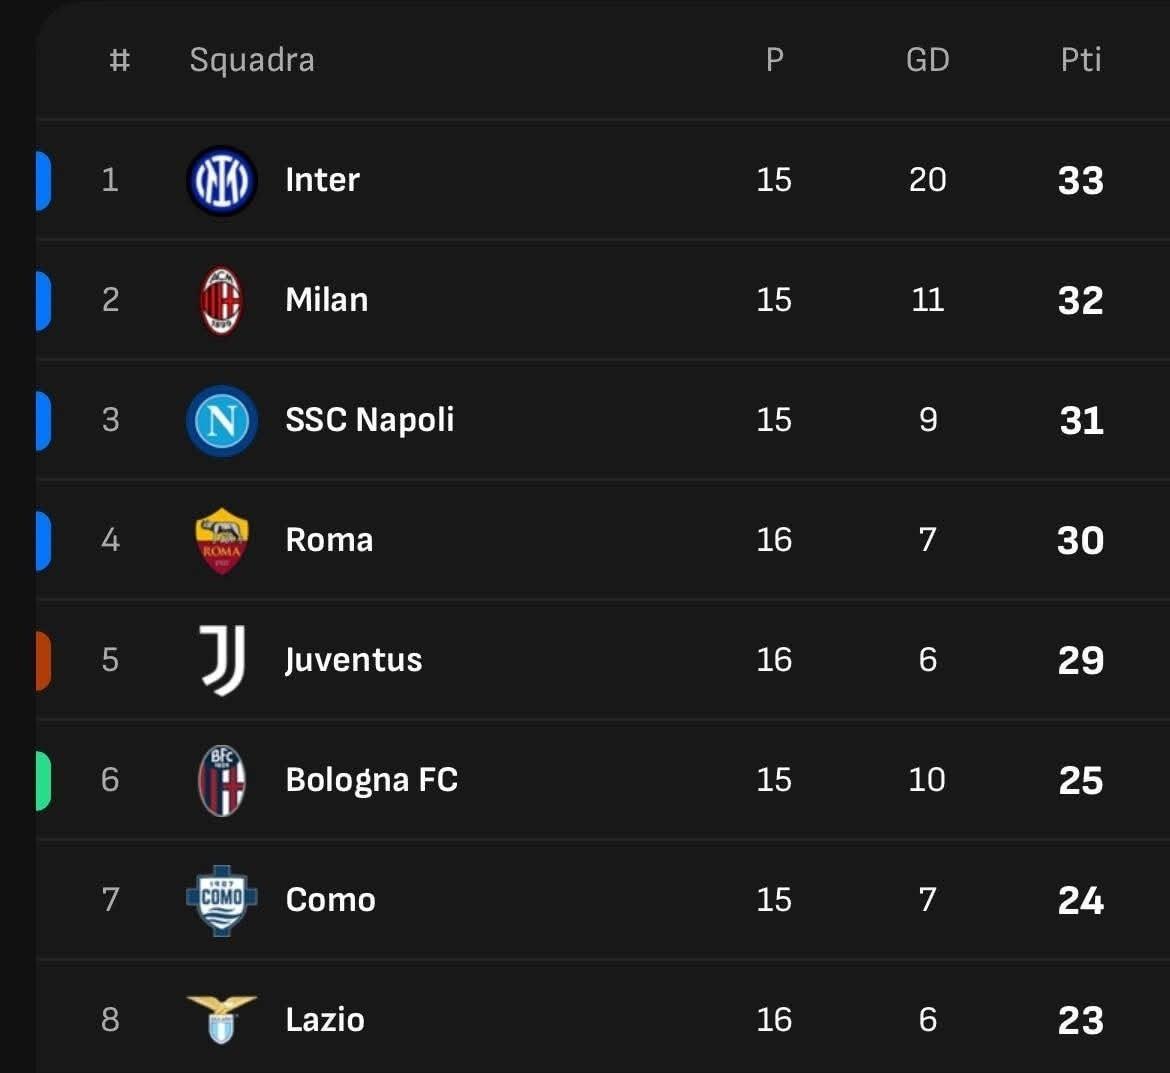This screenshot has height=1073, width=1170.
Task: Click the Squadra column header
Action: 252,60
